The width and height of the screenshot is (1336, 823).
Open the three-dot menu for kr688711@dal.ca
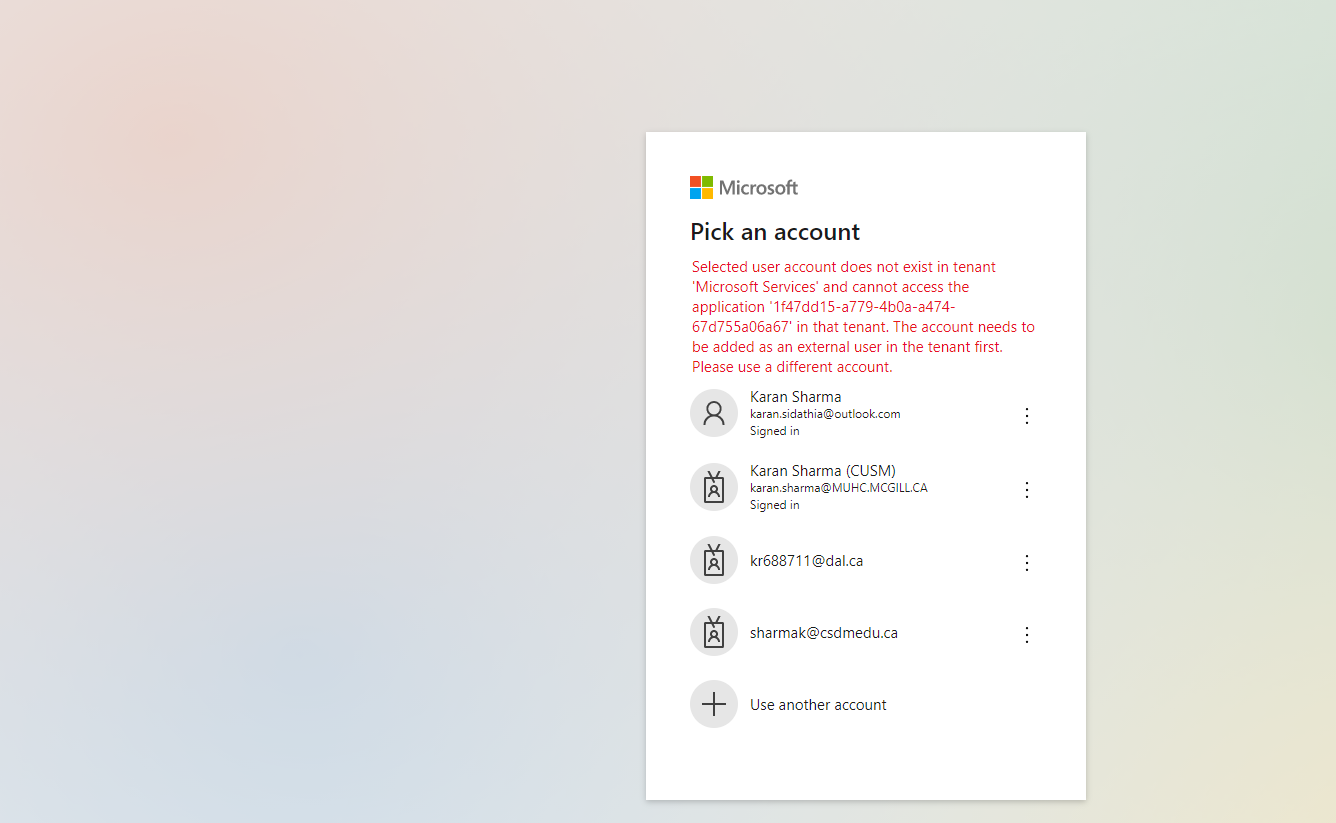(x=1026, y=562)
